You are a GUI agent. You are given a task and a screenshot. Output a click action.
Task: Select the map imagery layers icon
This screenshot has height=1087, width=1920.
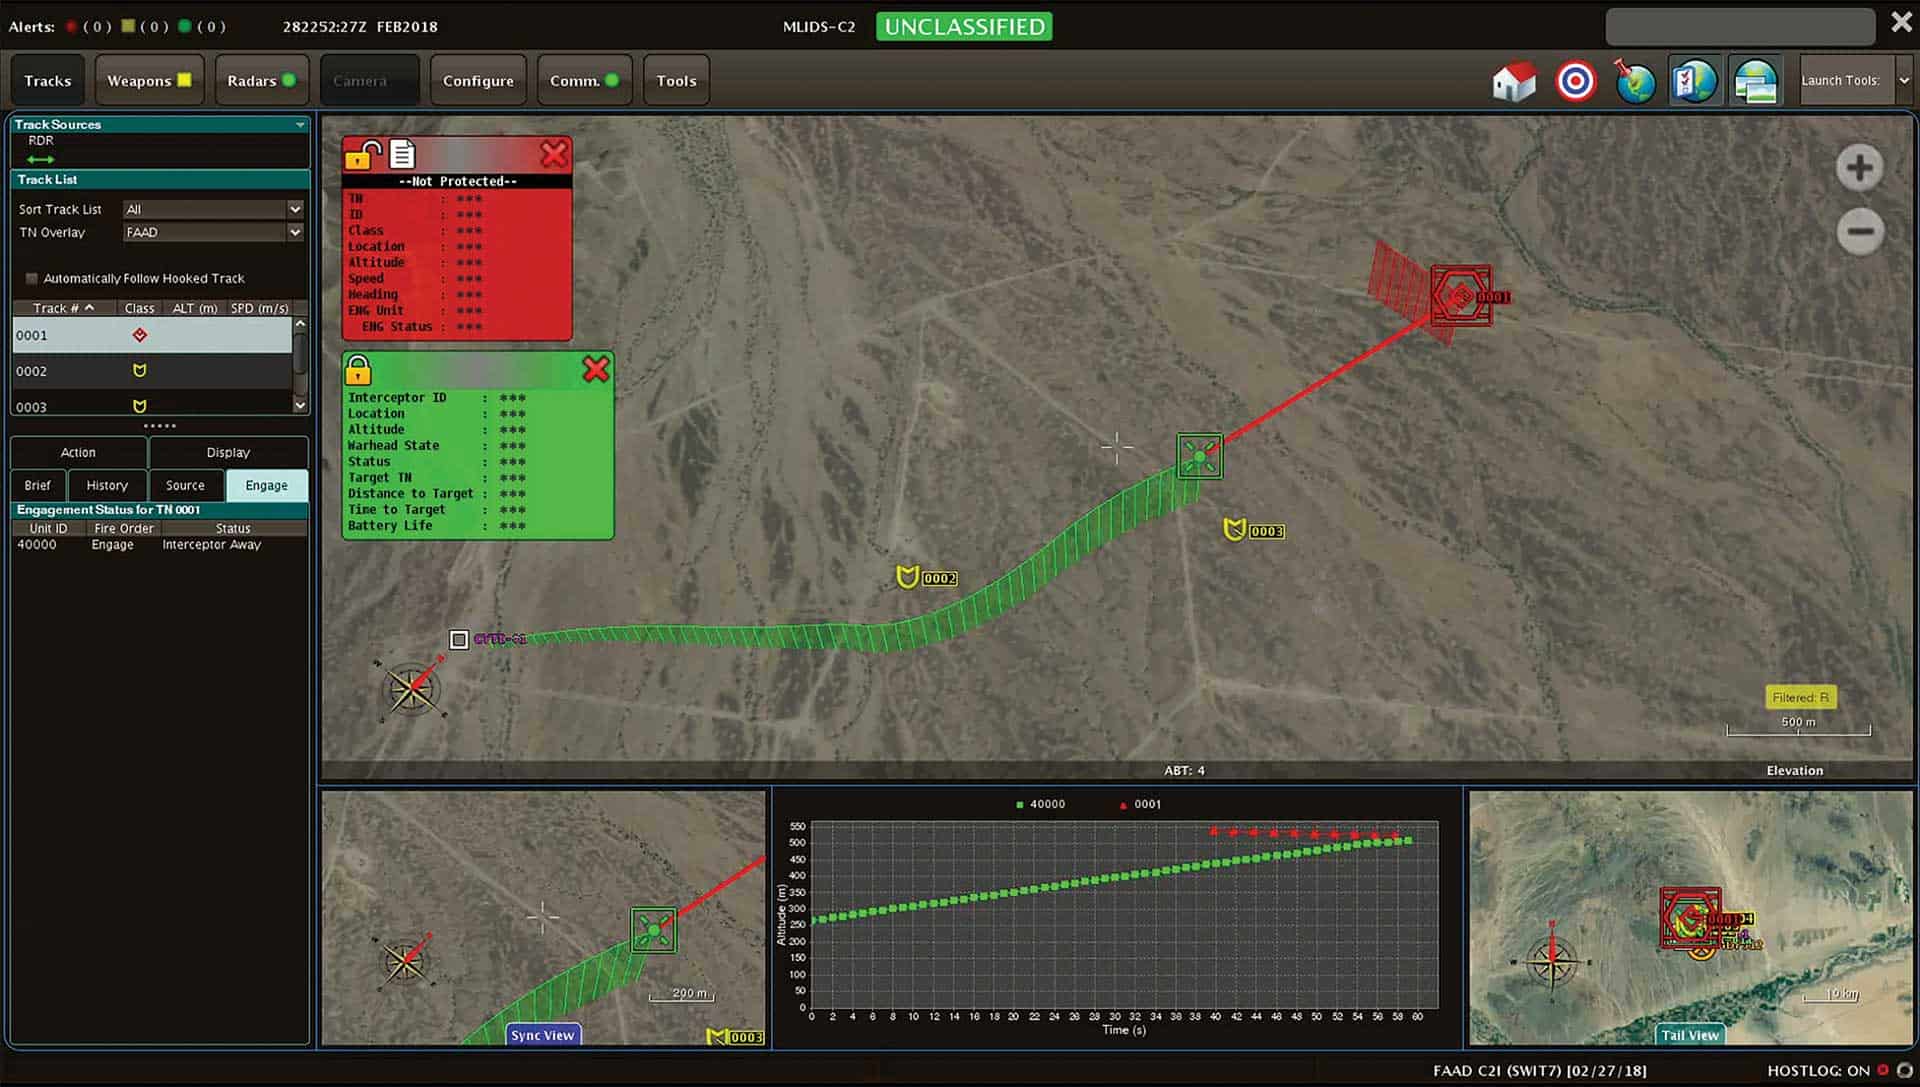[1755, 80]
